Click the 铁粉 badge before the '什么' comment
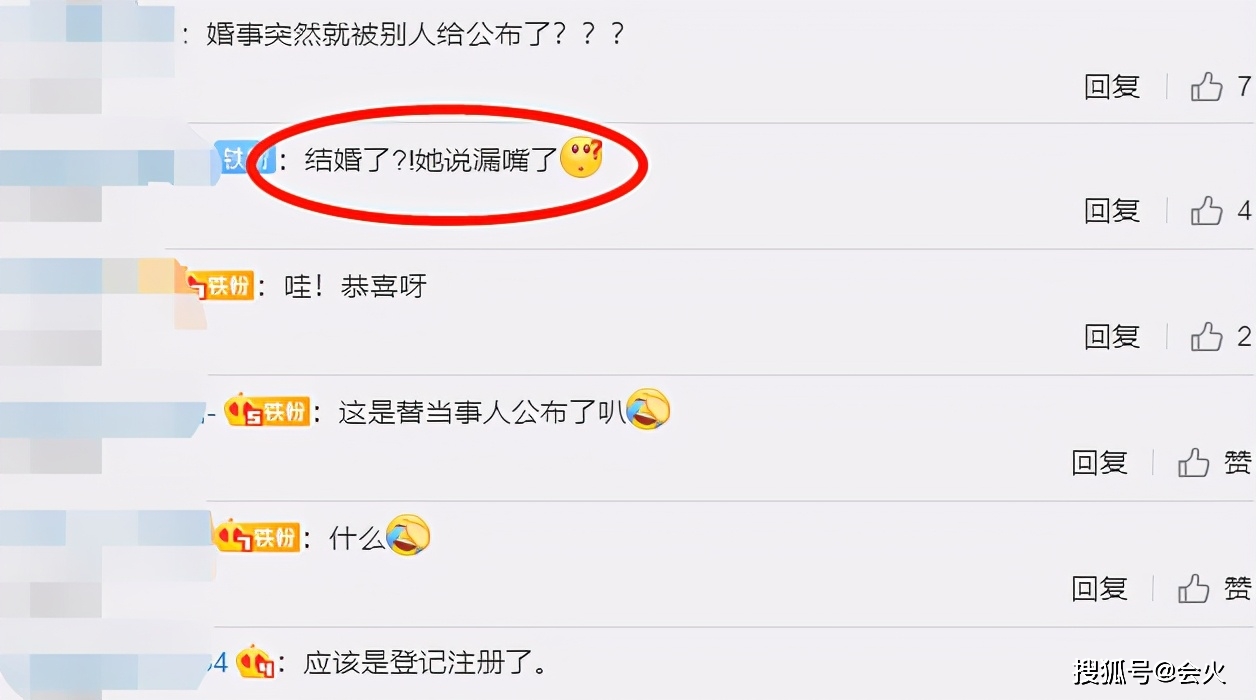1256x700 pixels. point(258,537)
